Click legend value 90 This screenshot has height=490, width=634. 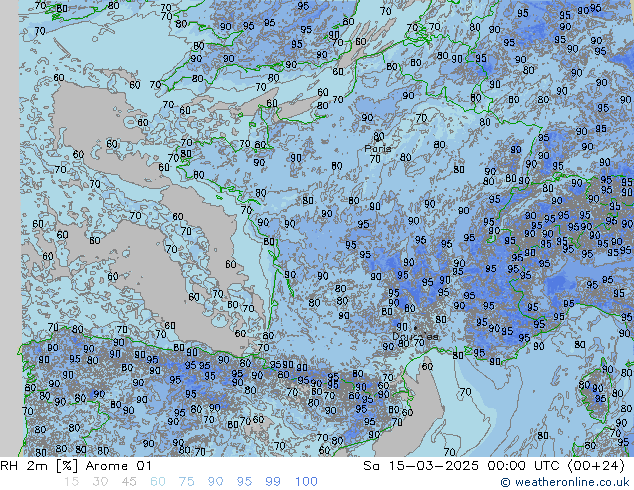(x=215, y=482)
